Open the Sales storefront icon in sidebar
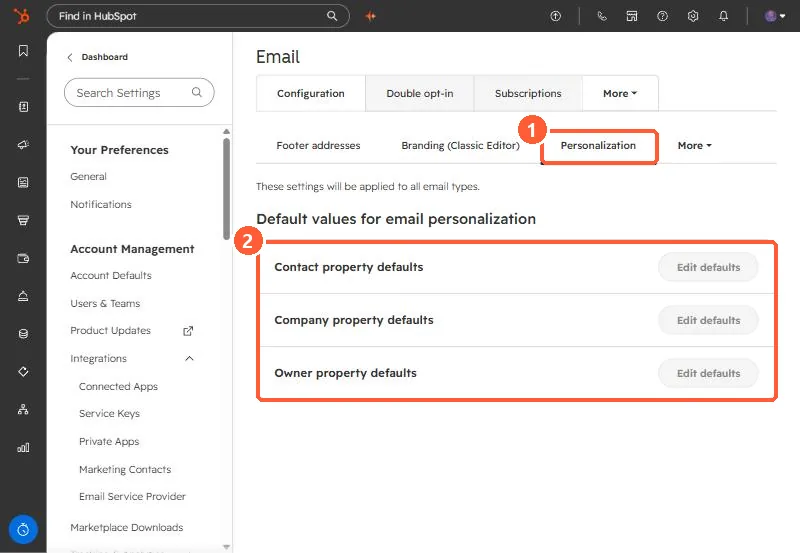 [23, 220]
